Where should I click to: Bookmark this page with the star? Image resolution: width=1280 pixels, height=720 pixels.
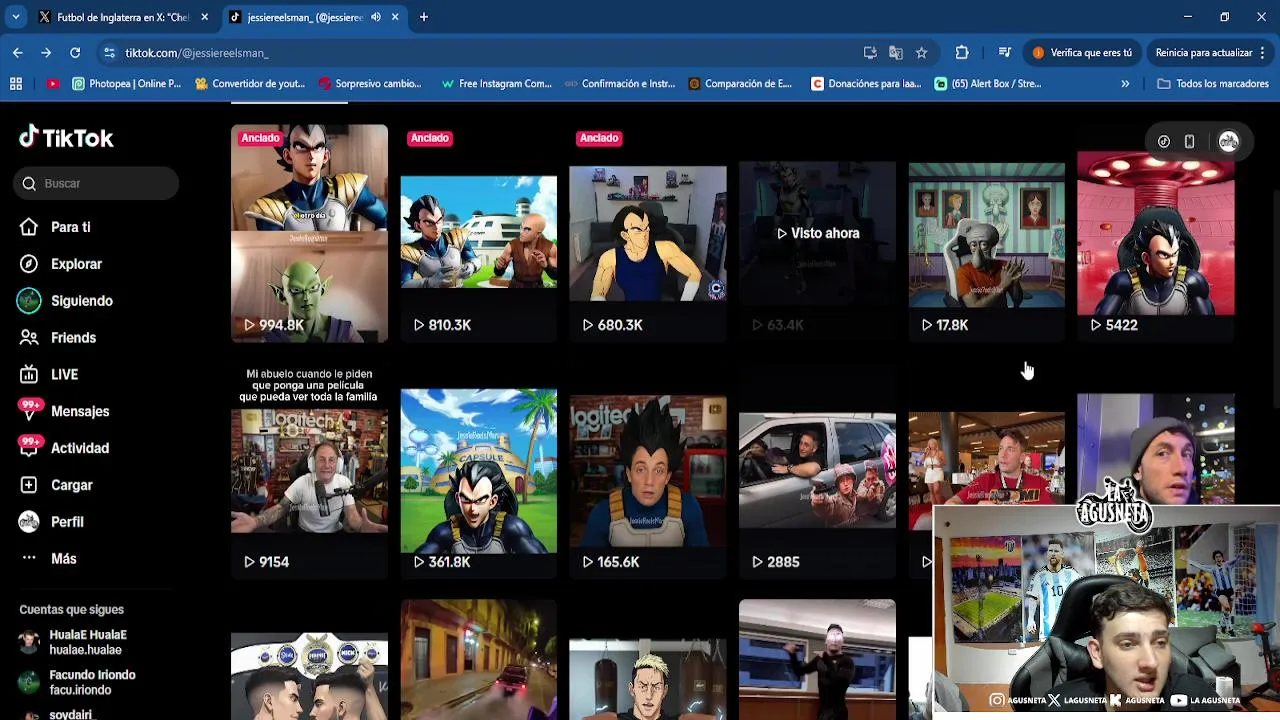(x=921, y=52)
